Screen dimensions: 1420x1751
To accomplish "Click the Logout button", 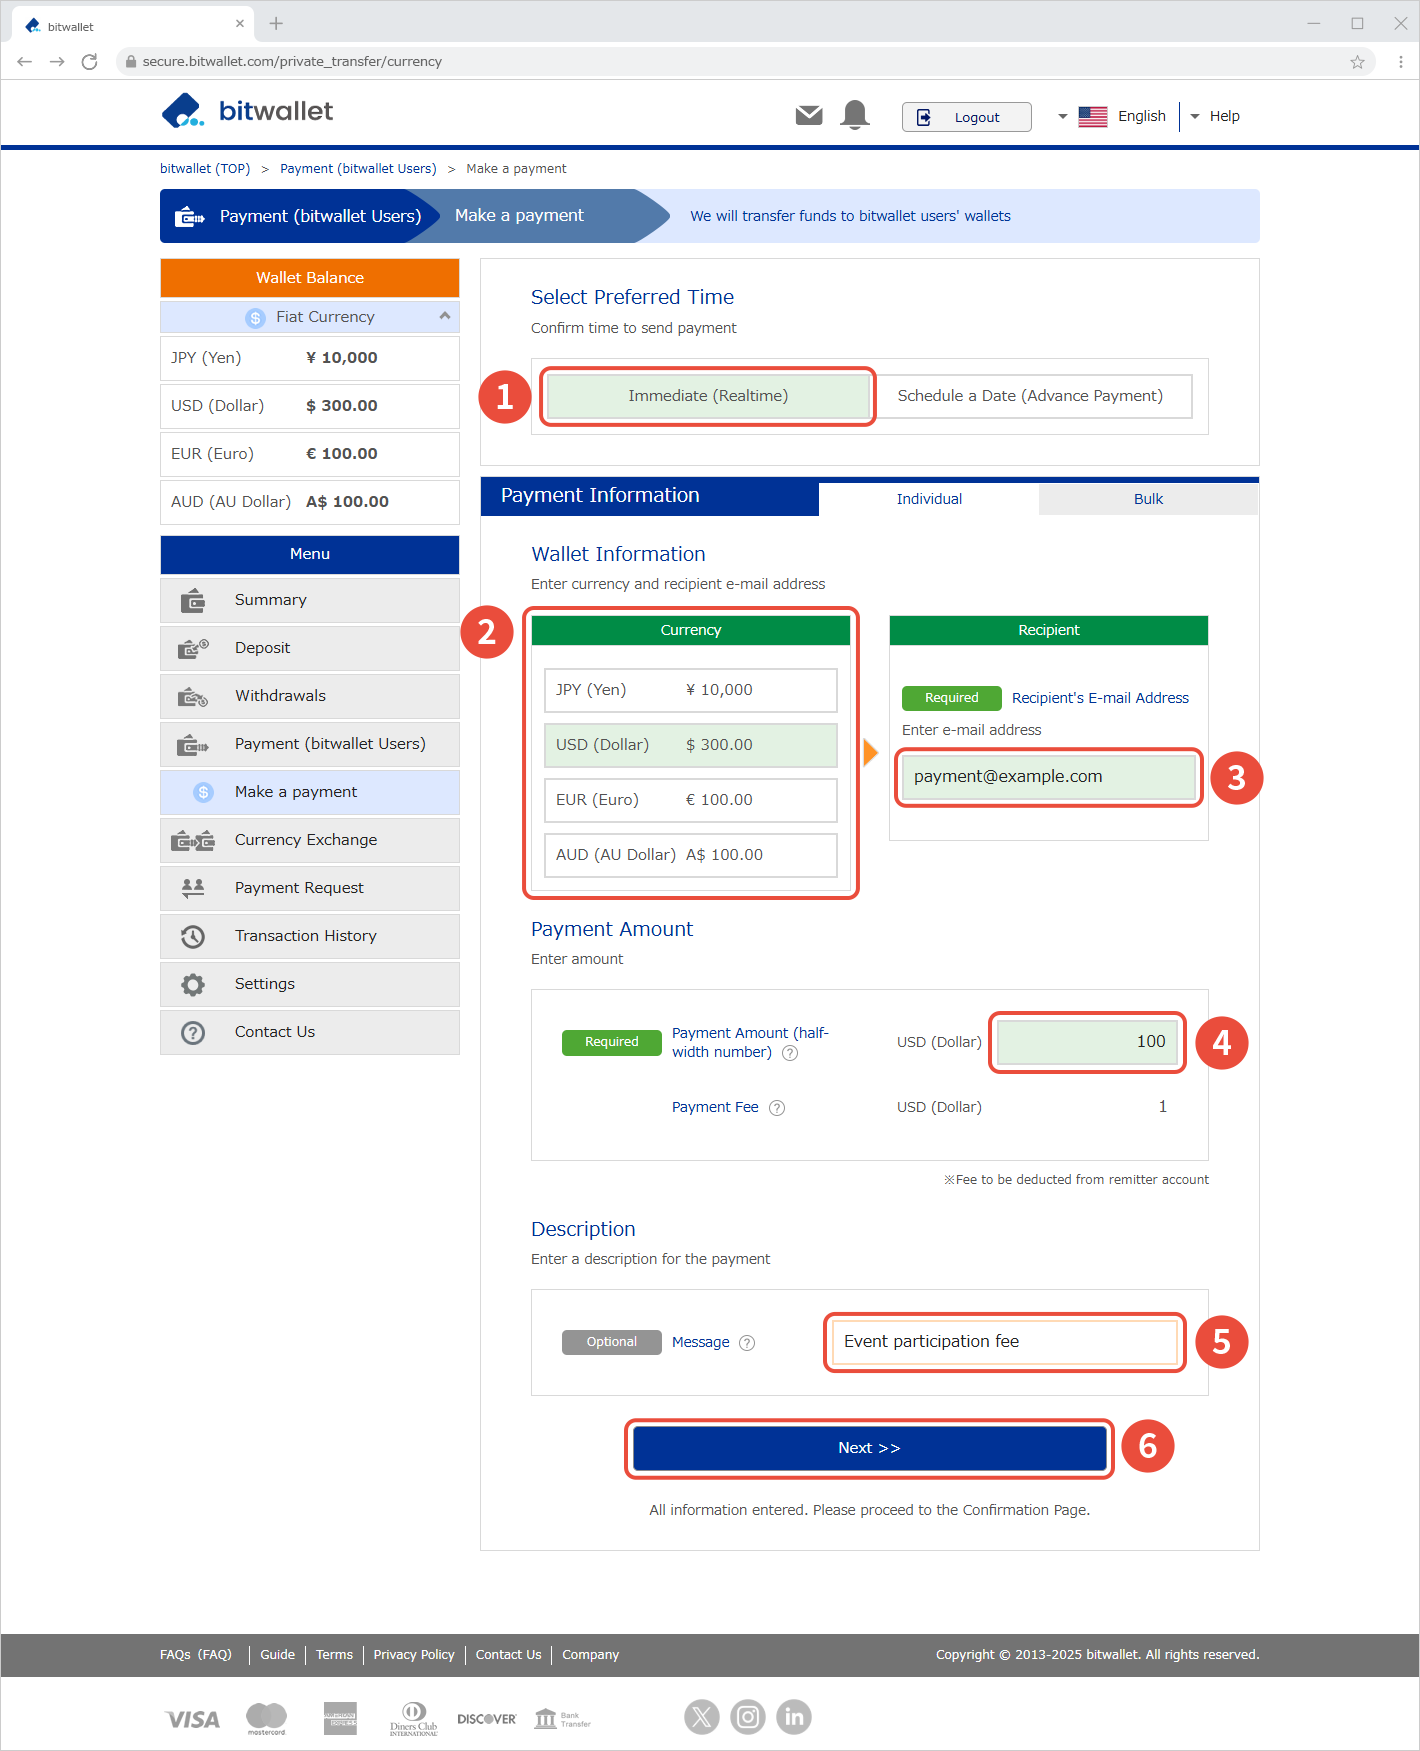I will point(966,117).
